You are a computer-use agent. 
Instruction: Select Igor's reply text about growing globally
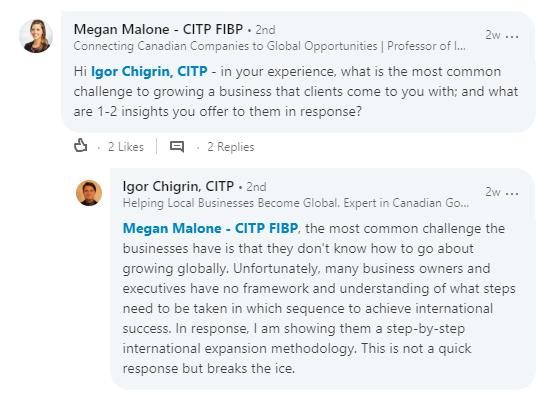click(319, 299)
